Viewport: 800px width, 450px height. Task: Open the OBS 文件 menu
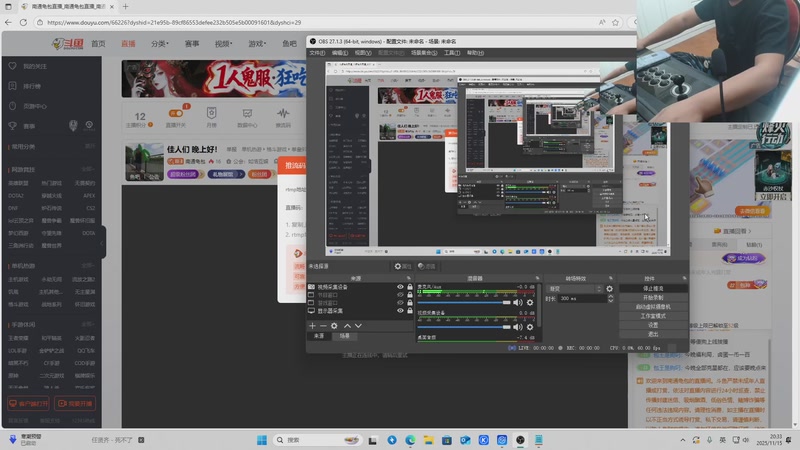tap(317, 53)
